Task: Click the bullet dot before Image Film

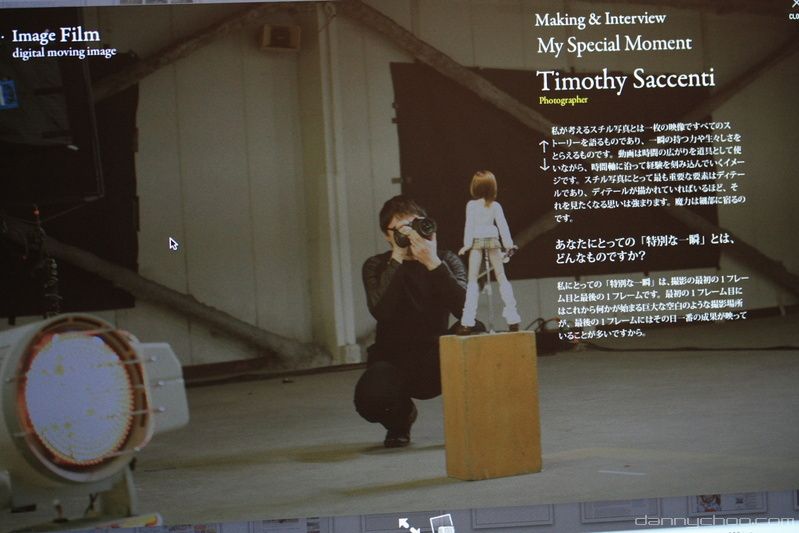Action: point(5,39)
